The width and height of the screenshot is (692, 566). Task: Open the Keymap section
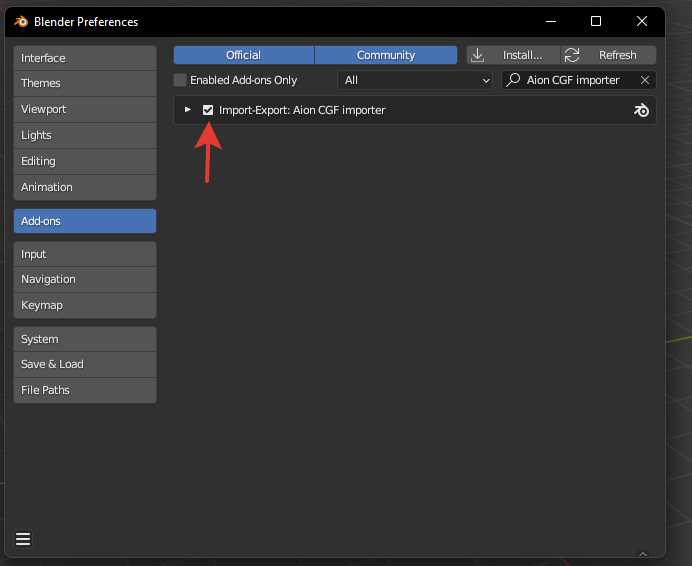point(85,305)
